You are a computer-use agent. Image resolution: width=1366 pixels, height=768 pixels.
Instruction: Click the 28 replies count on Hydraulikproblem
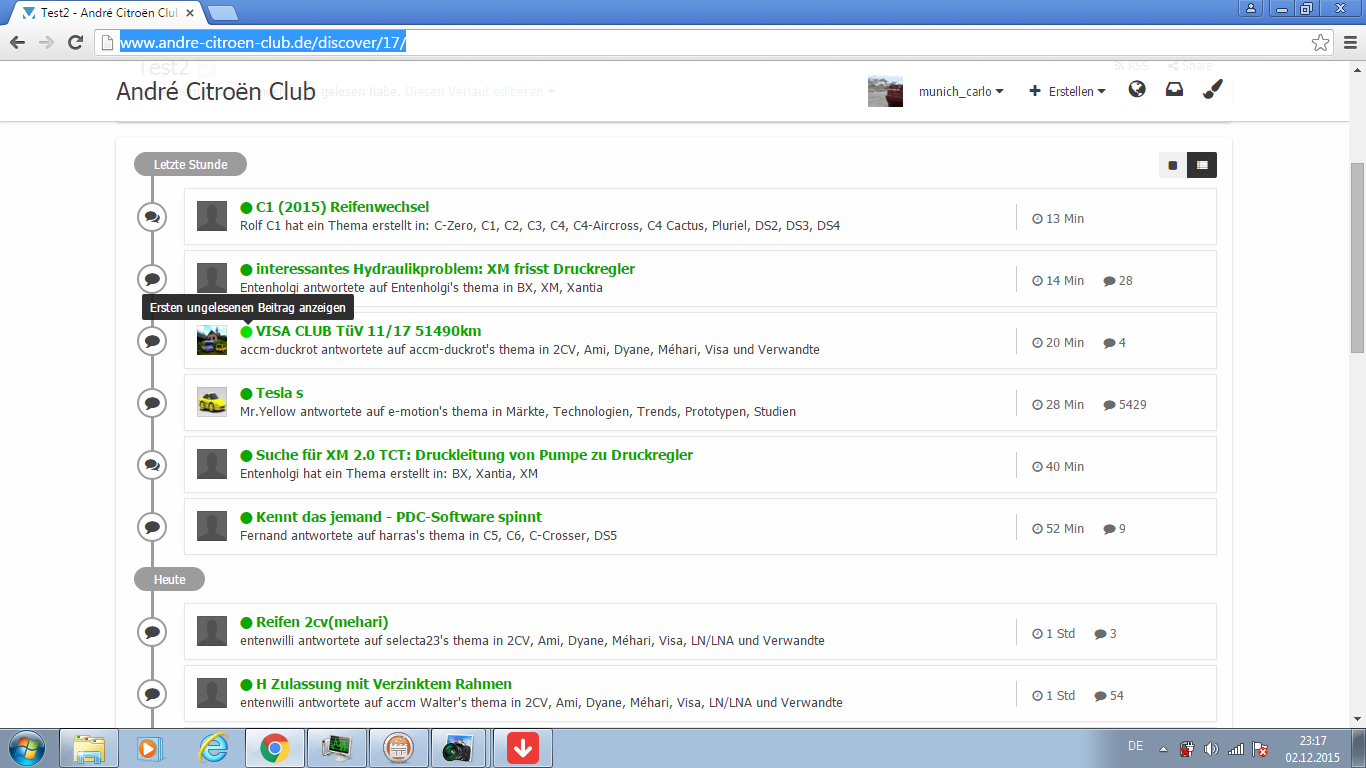point(1118,281)
